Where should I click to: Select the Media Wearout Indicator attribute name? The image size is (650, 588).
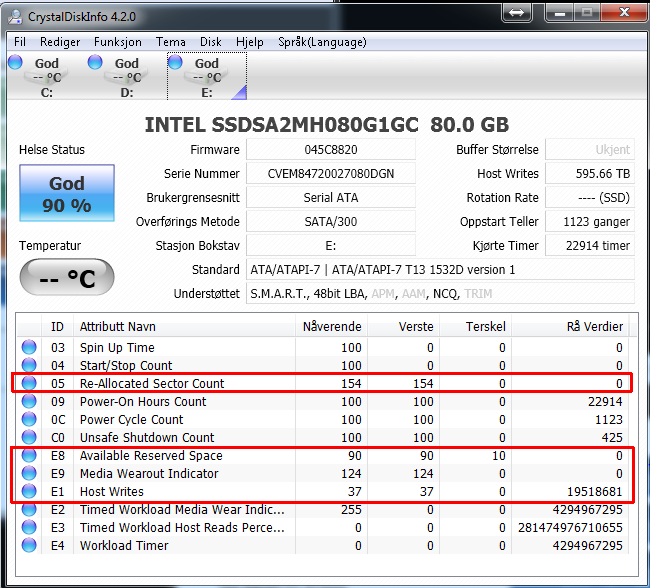click(x=149, y=474)
